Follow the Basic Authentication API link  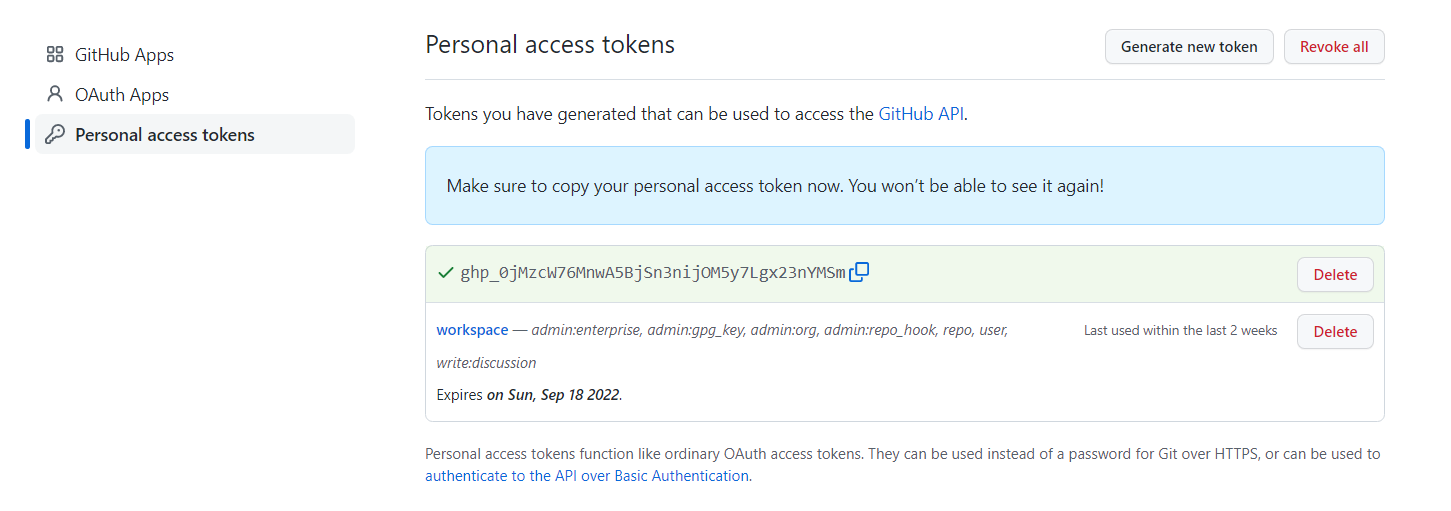(x=587, y=476)
